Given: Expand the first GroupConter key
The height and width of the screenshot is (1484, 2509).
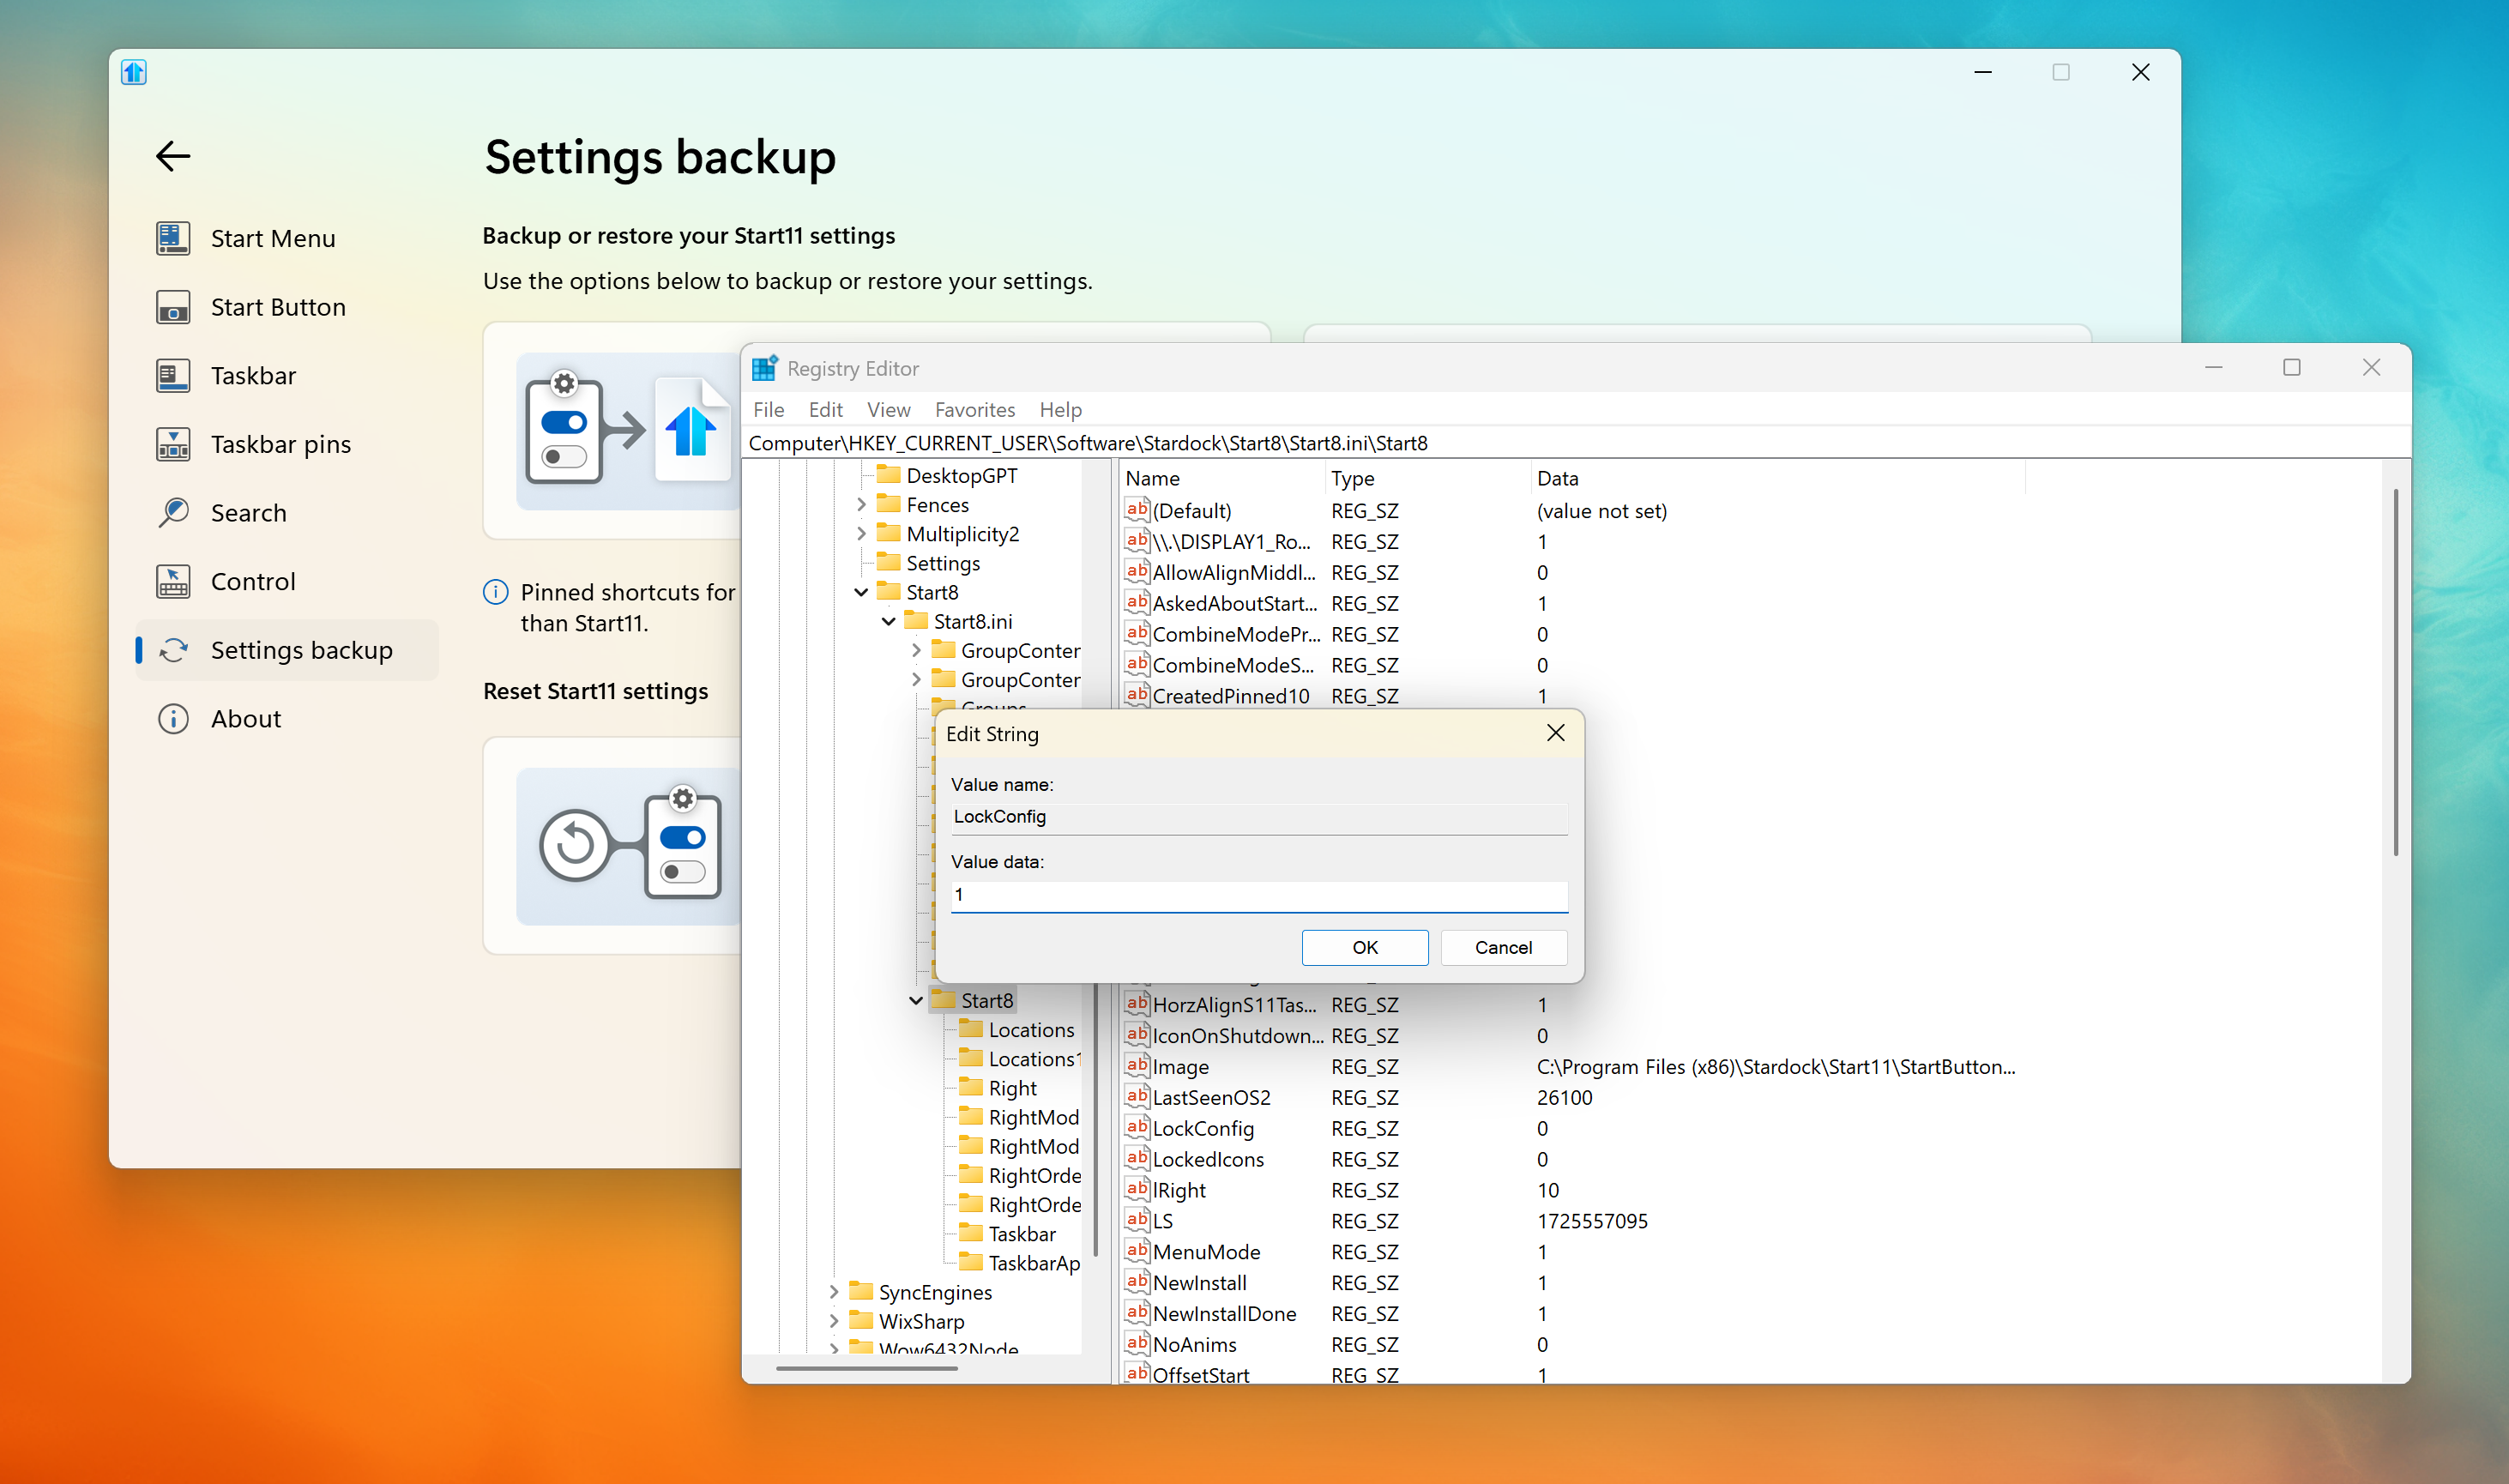Looking at the screenshot, I should [916, 650].
